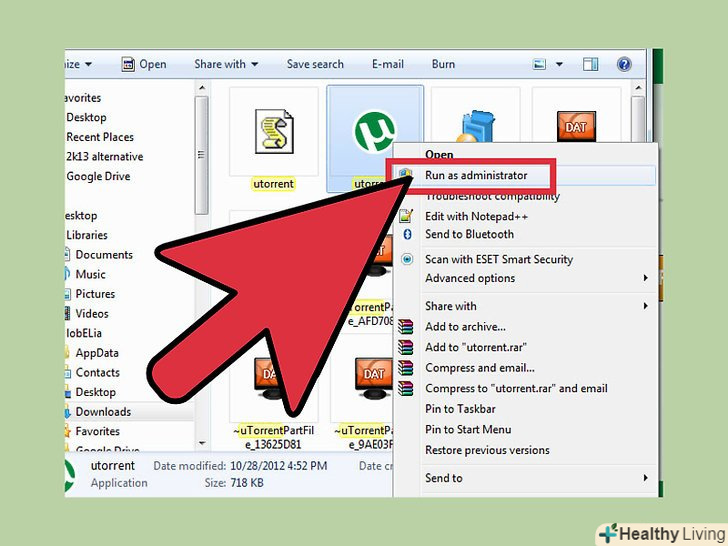Expand the Share with submenu arrow
Screen dimensions: 728x546
pyautogui.click(x=645, y=306)
